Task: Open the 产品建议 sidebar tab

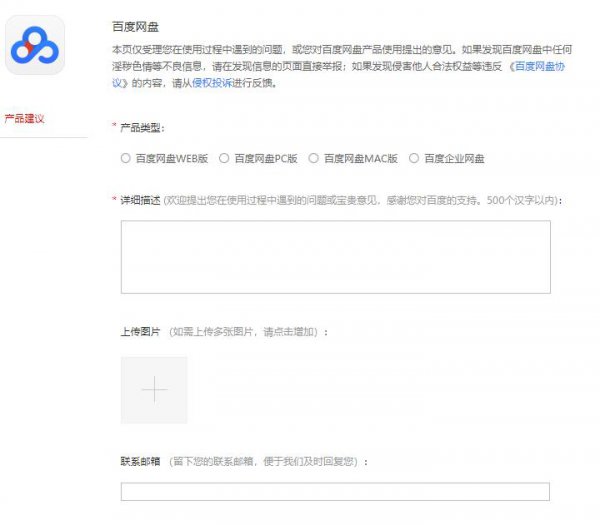Action: (24, 119)
